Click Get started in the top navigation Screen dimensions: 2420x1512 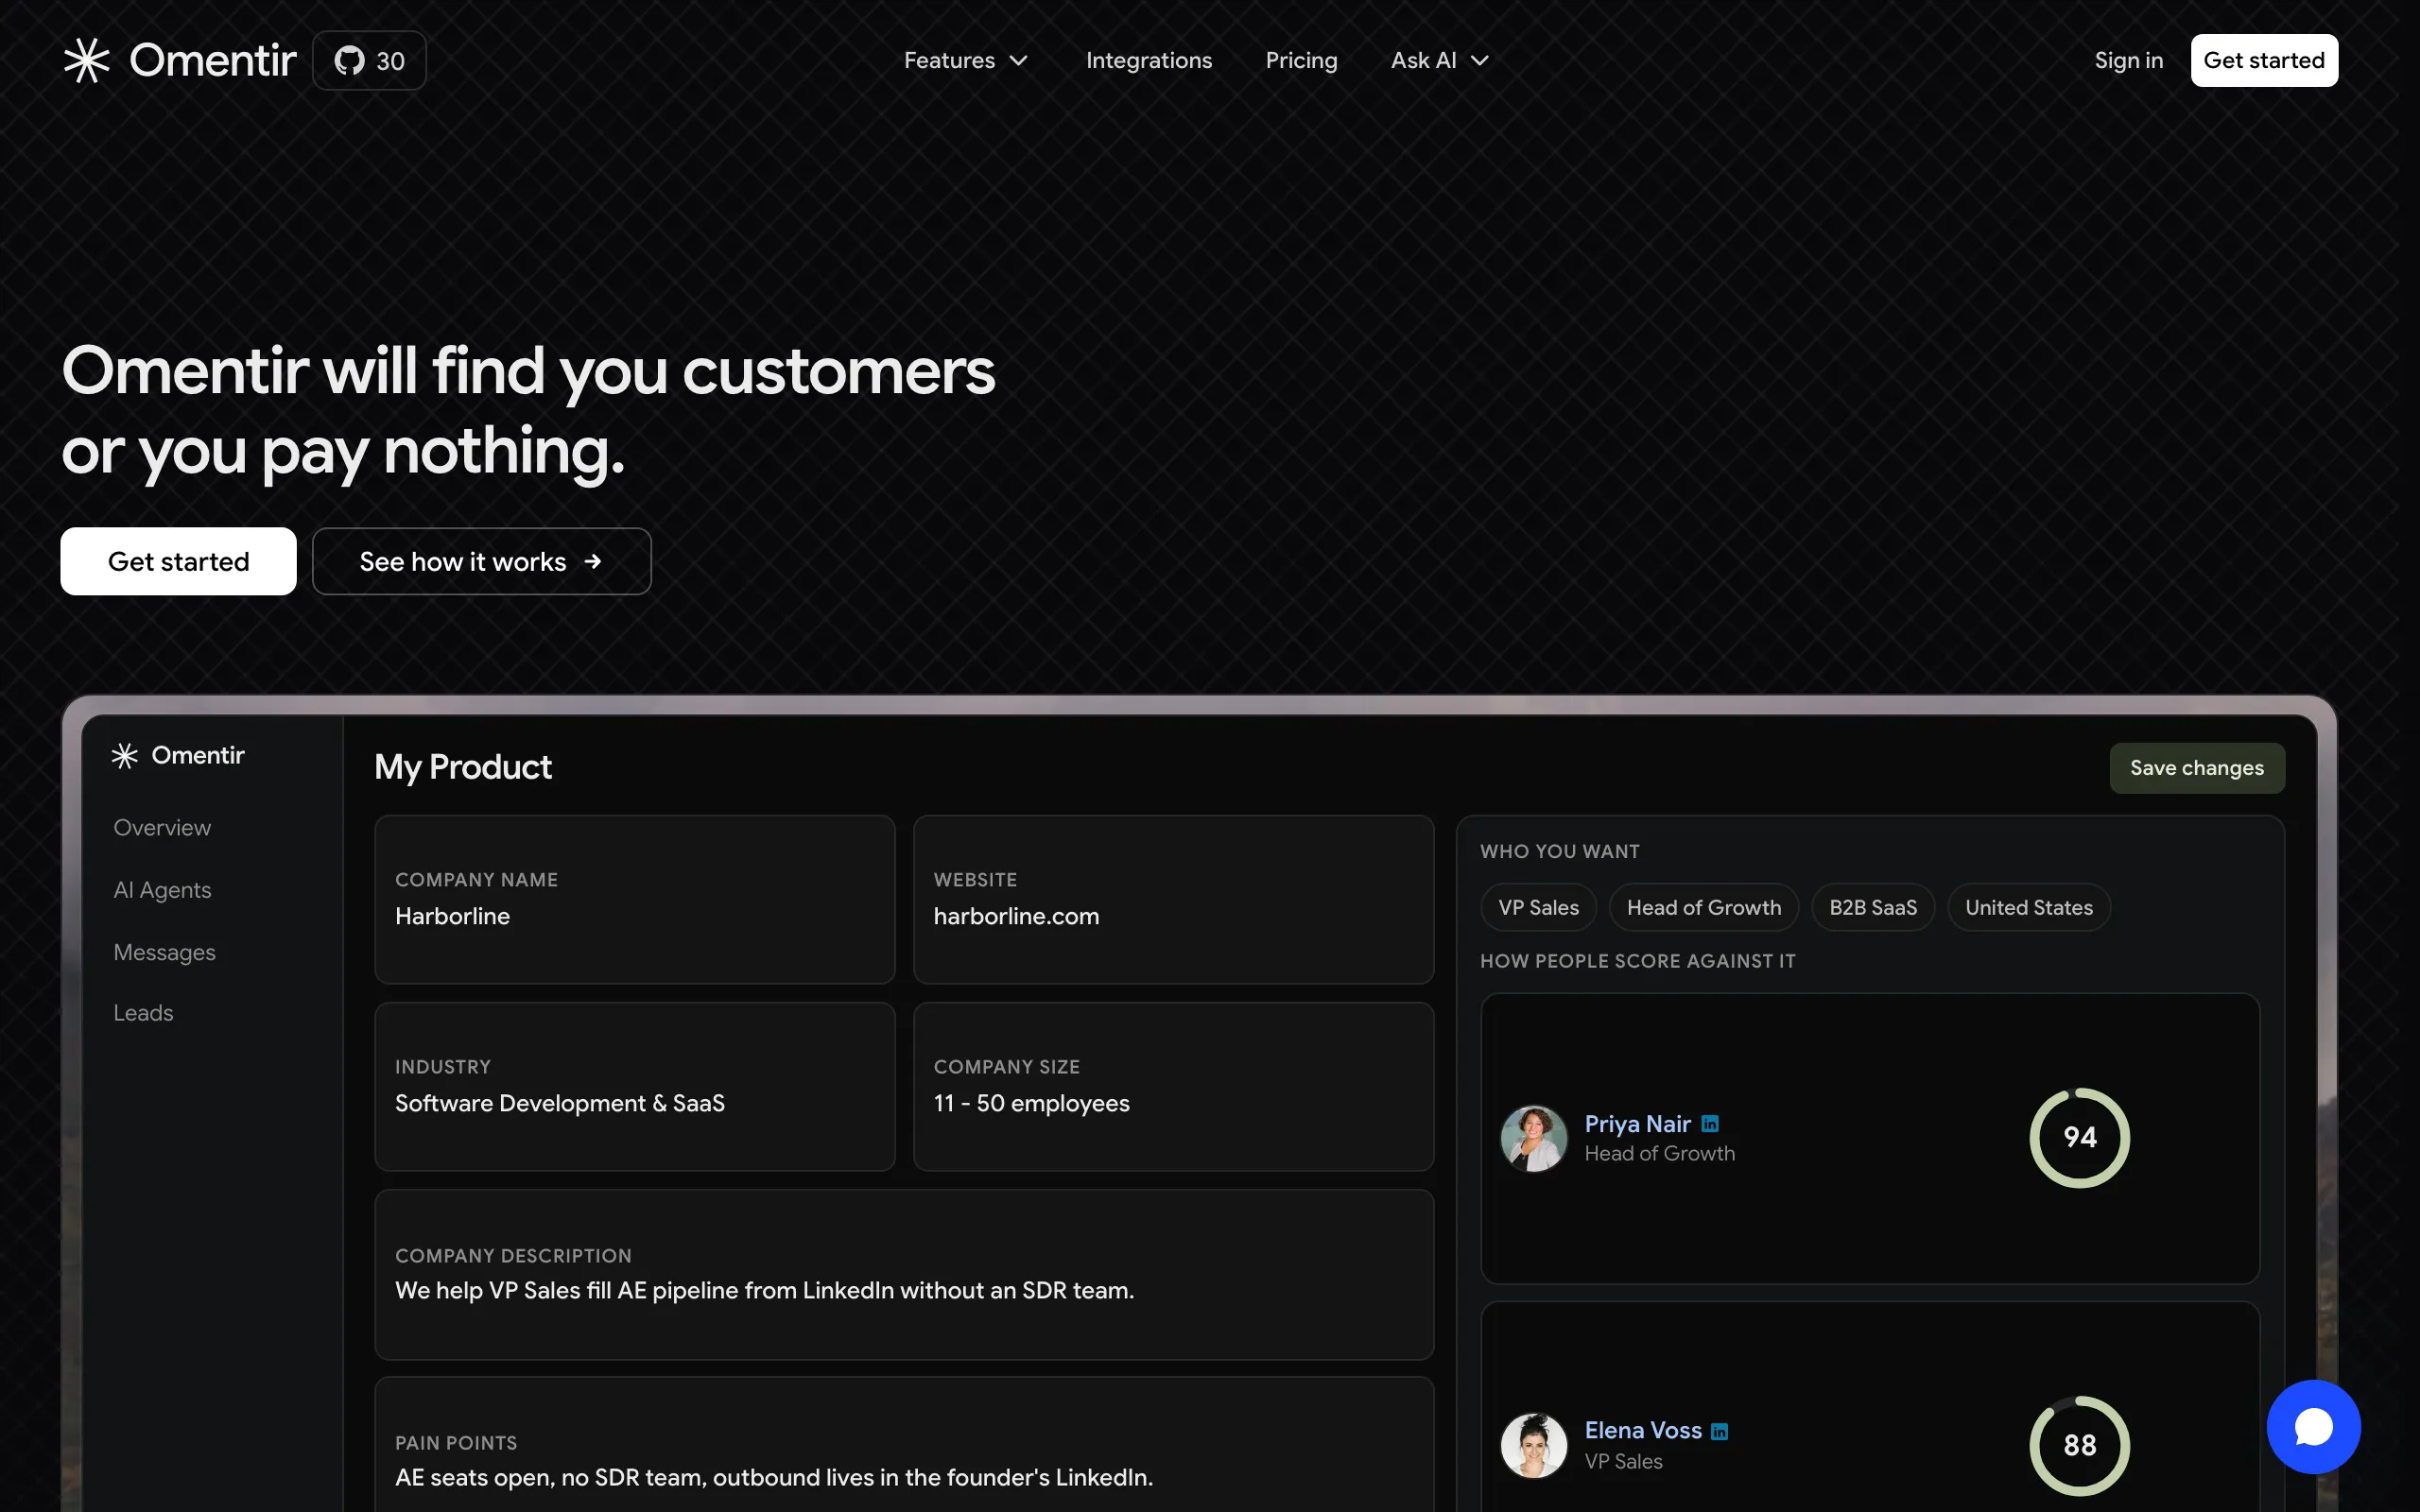click(x=2264, y=60)
